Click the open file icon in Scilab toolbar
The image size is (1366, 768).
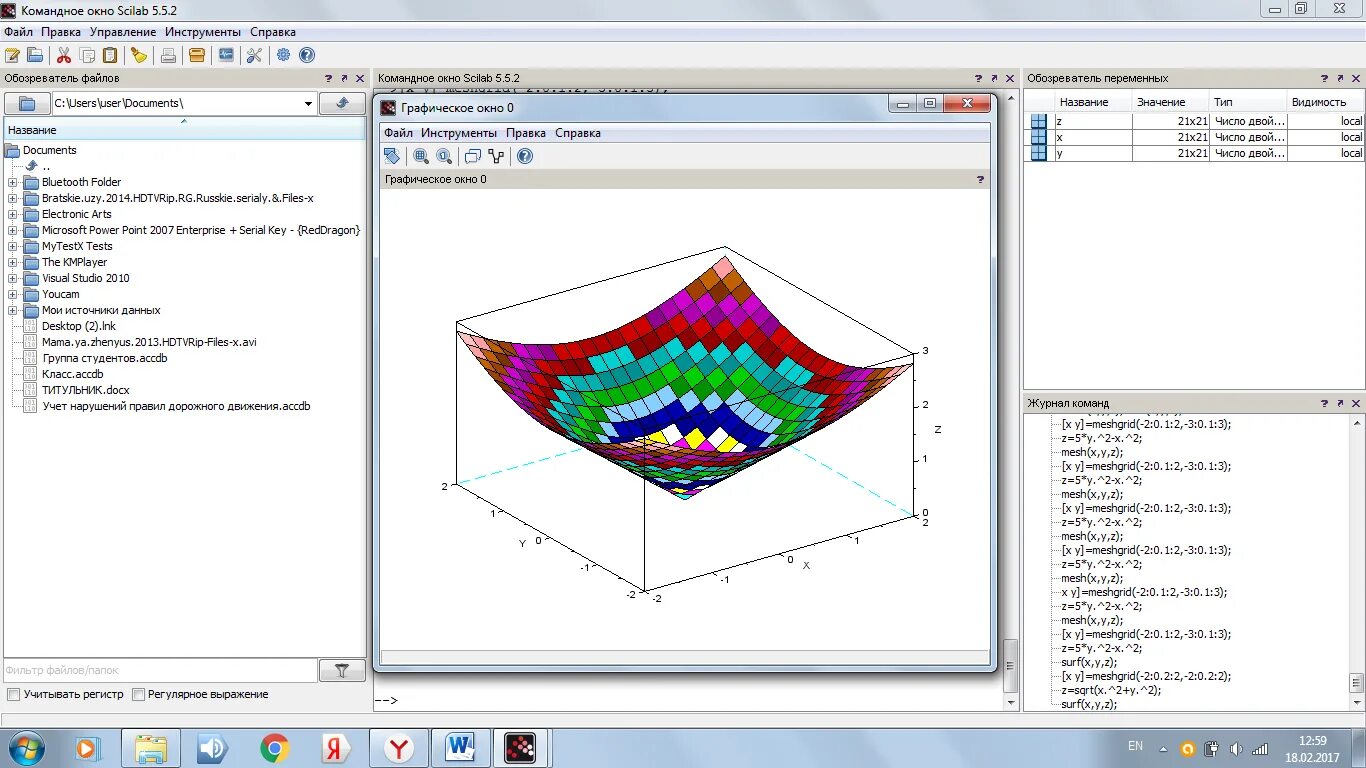pyautogui.click(x=35, y=55)
